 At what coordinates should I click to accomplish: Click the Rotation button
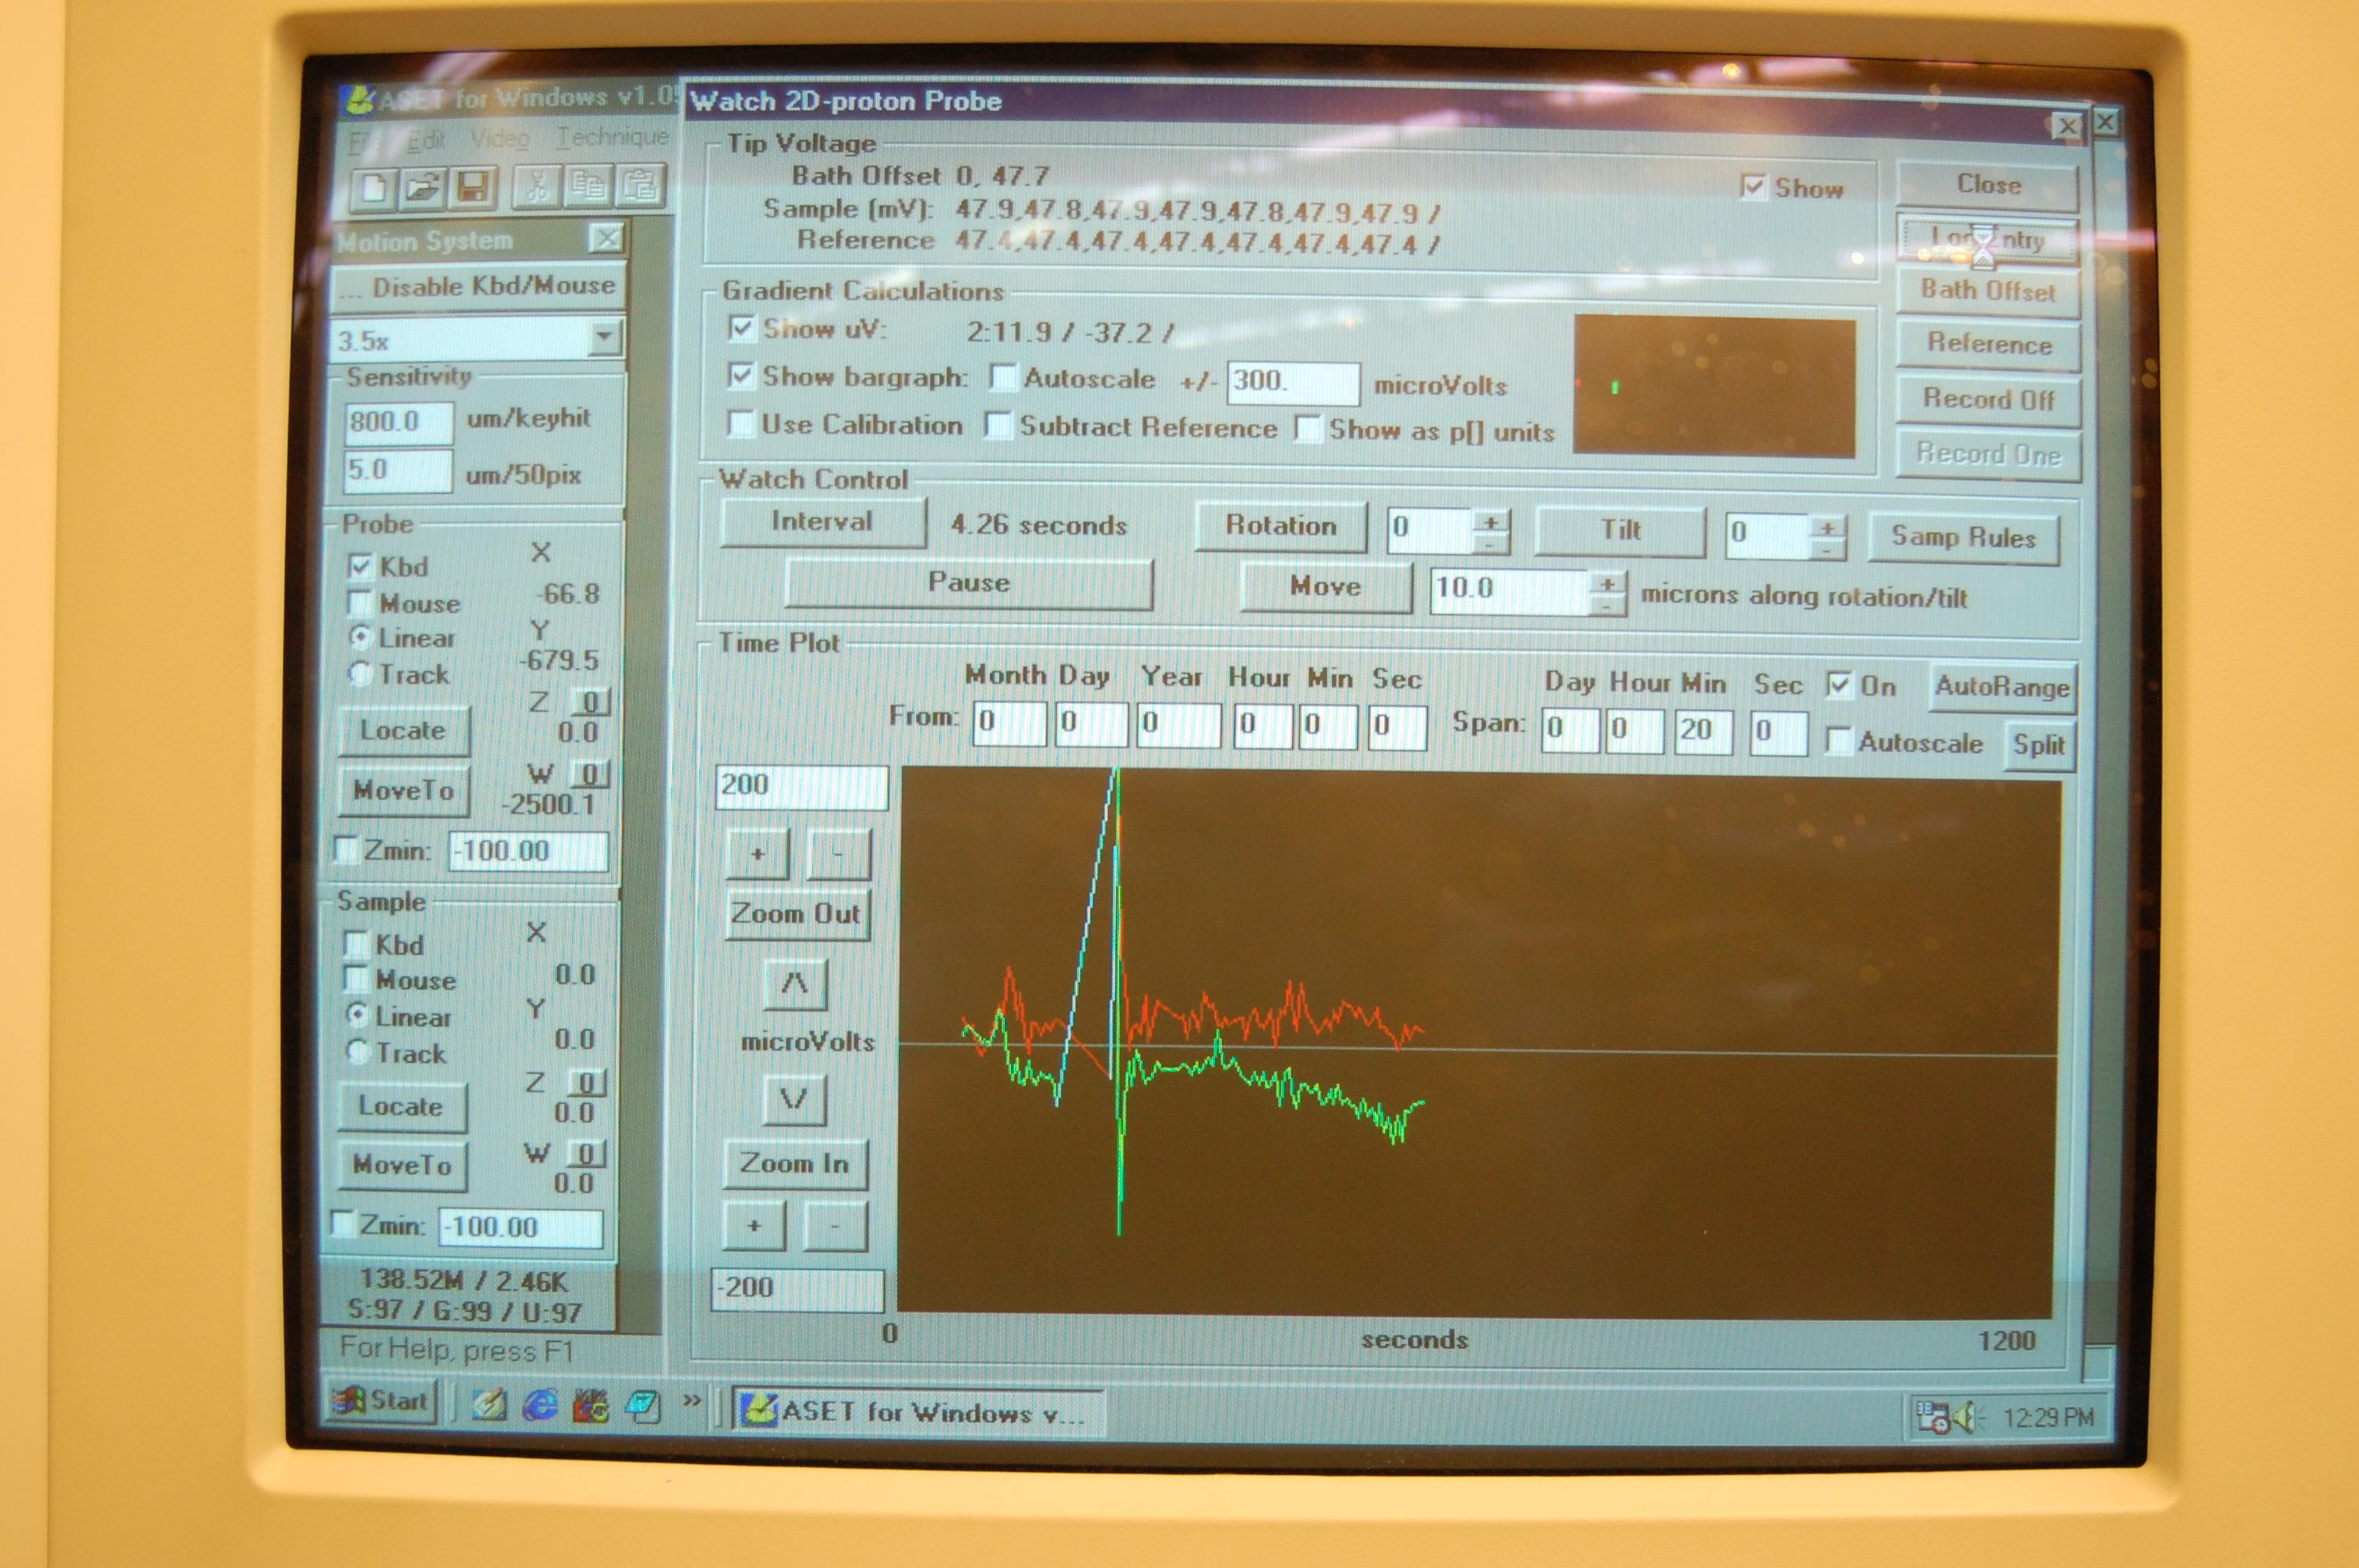(x=1281, y=525)
